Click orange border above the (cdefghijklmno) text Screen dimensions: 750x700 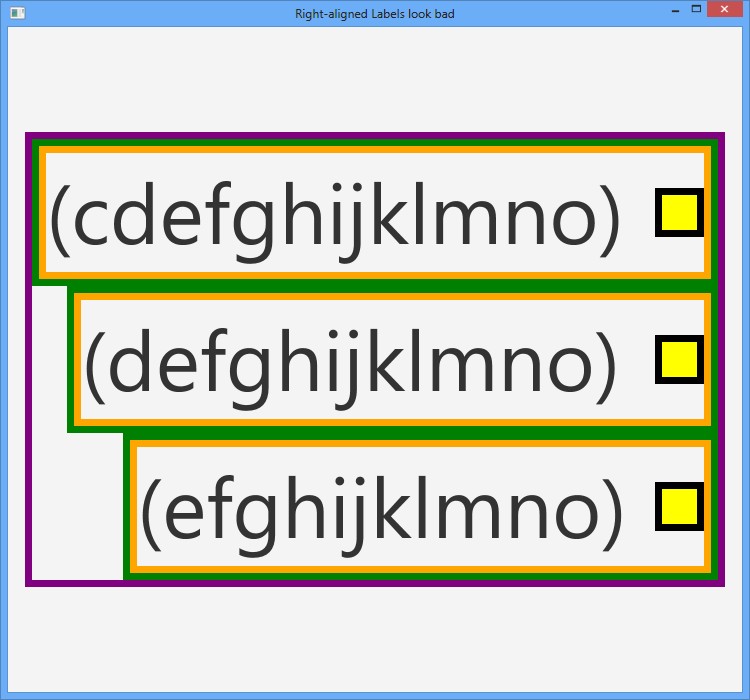coord(375,153)
